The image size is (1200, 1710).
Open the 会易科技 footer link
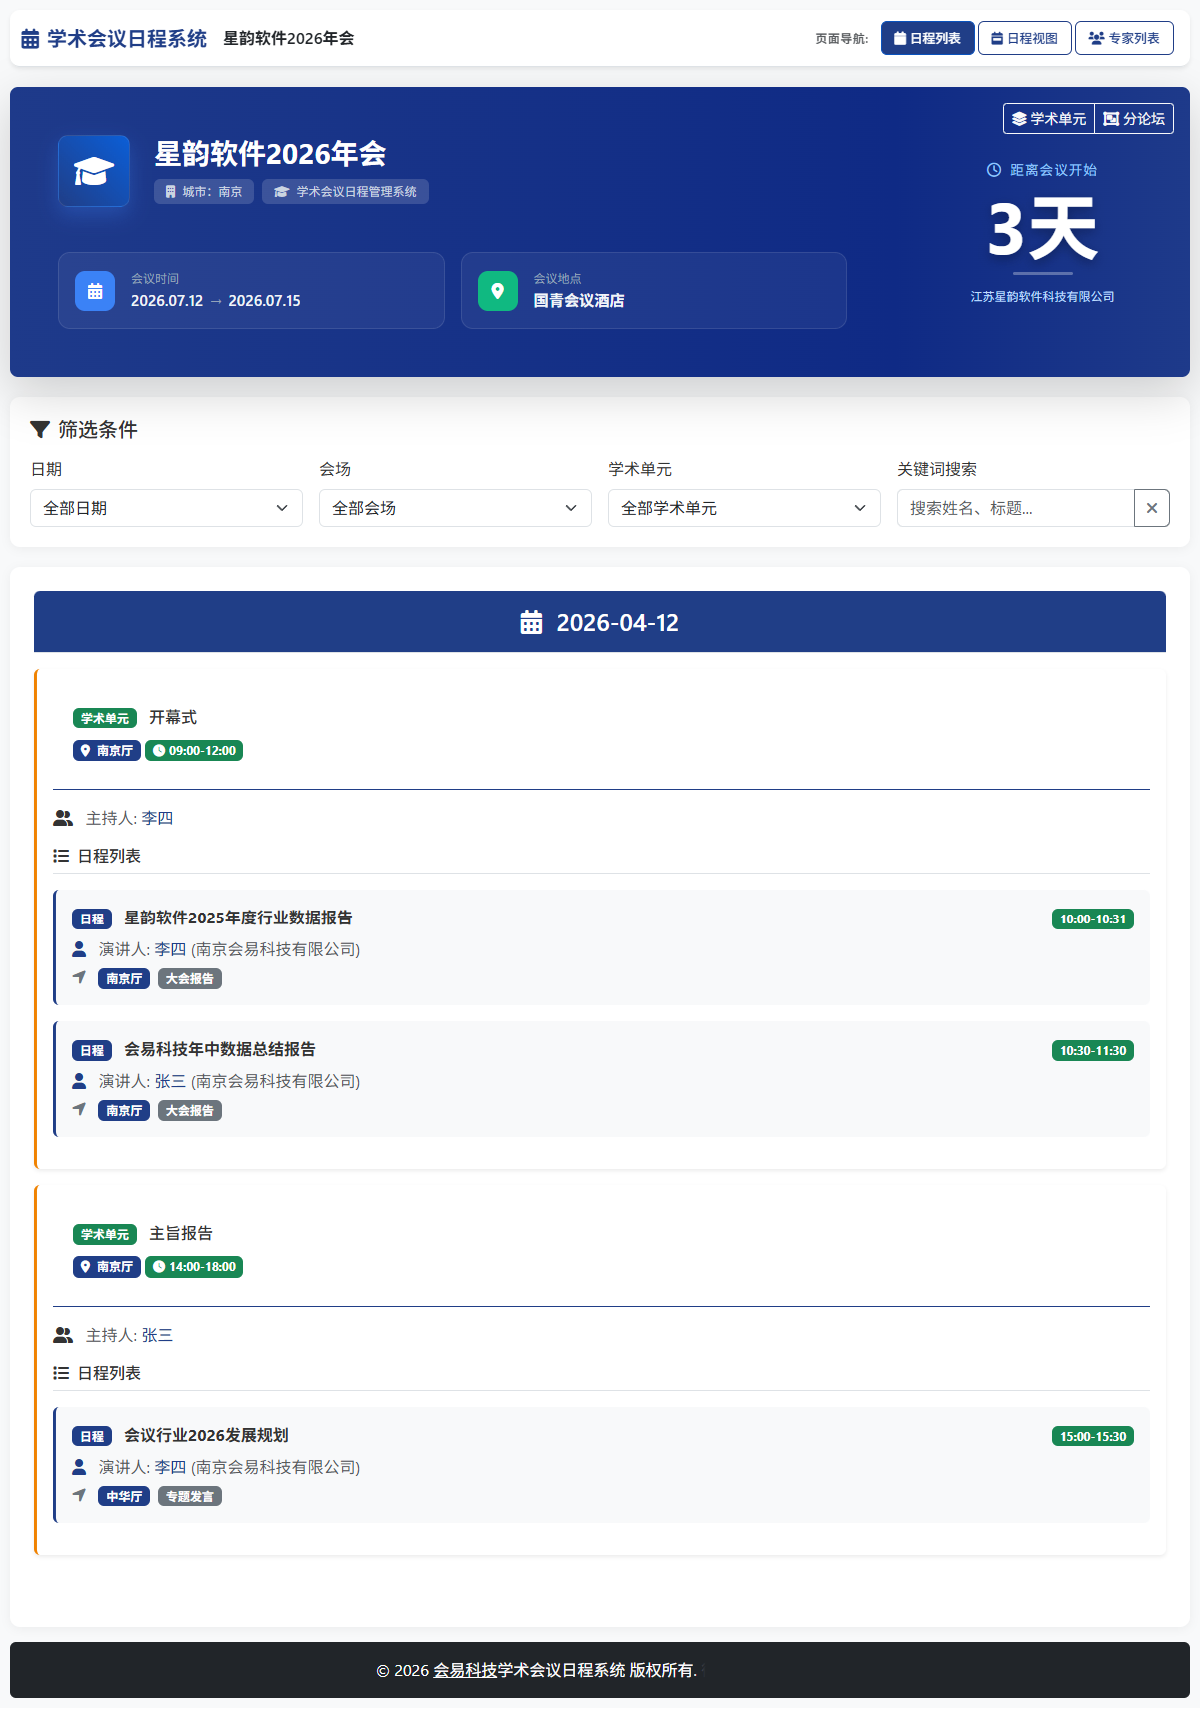pos(465,1670)
